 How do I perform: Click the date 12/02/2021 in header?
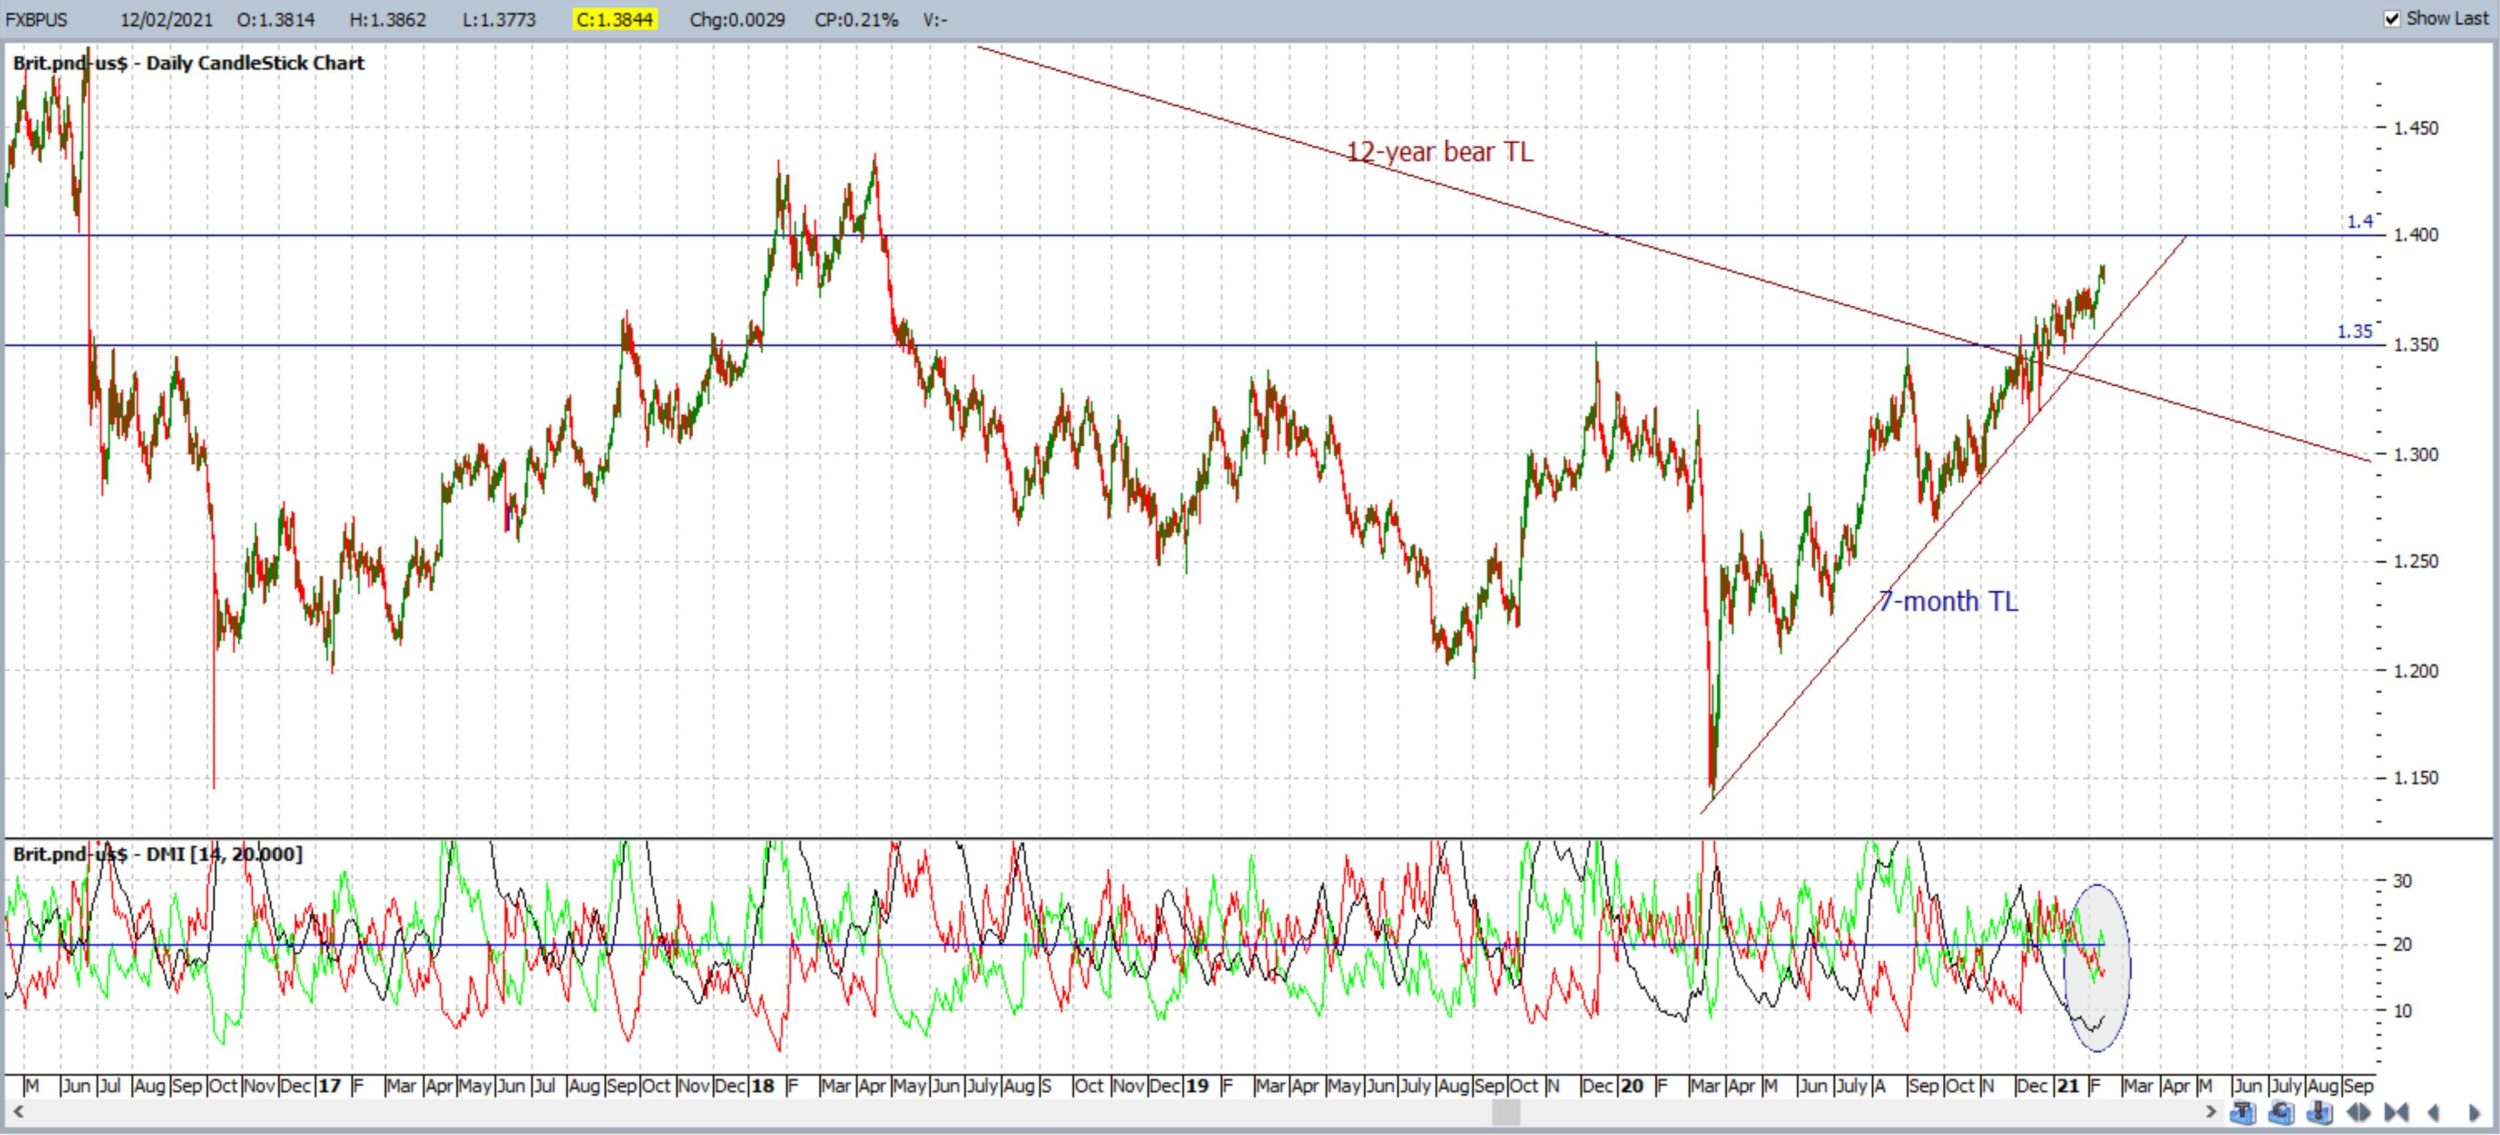coord(167,20)
